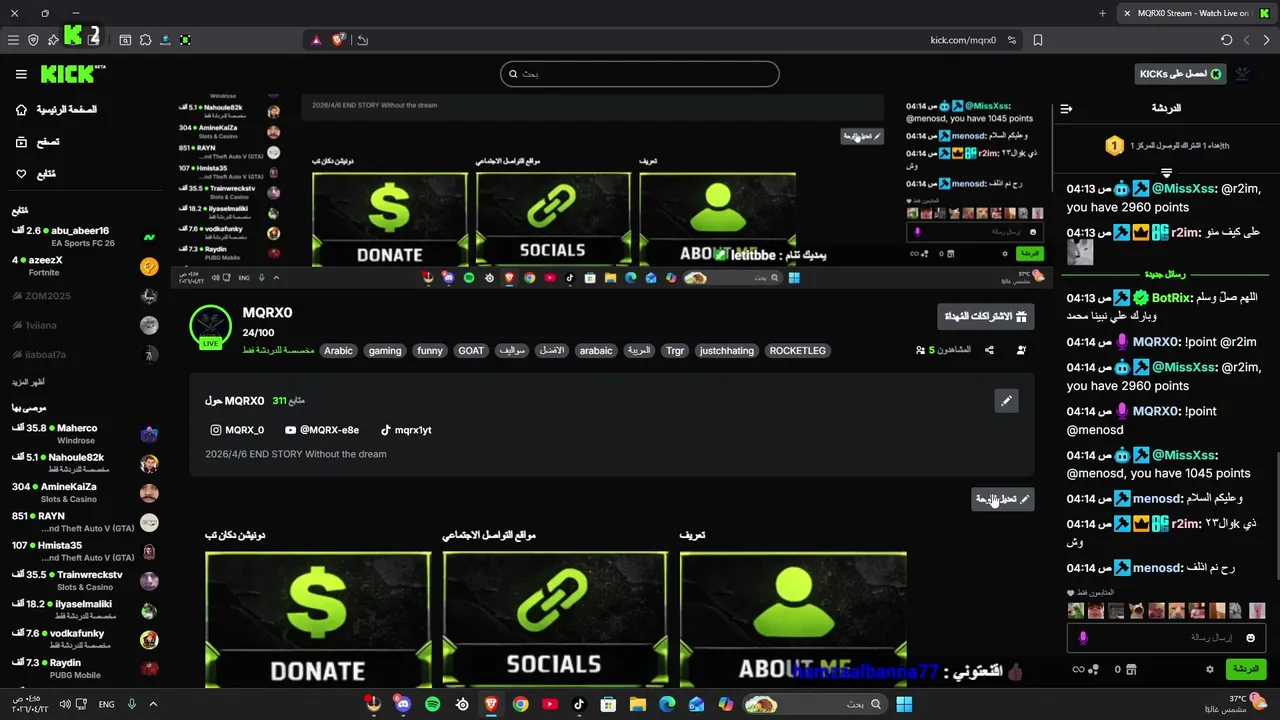
Task: Click the share icon next to viewers count
Action: [x=989, y=350]
